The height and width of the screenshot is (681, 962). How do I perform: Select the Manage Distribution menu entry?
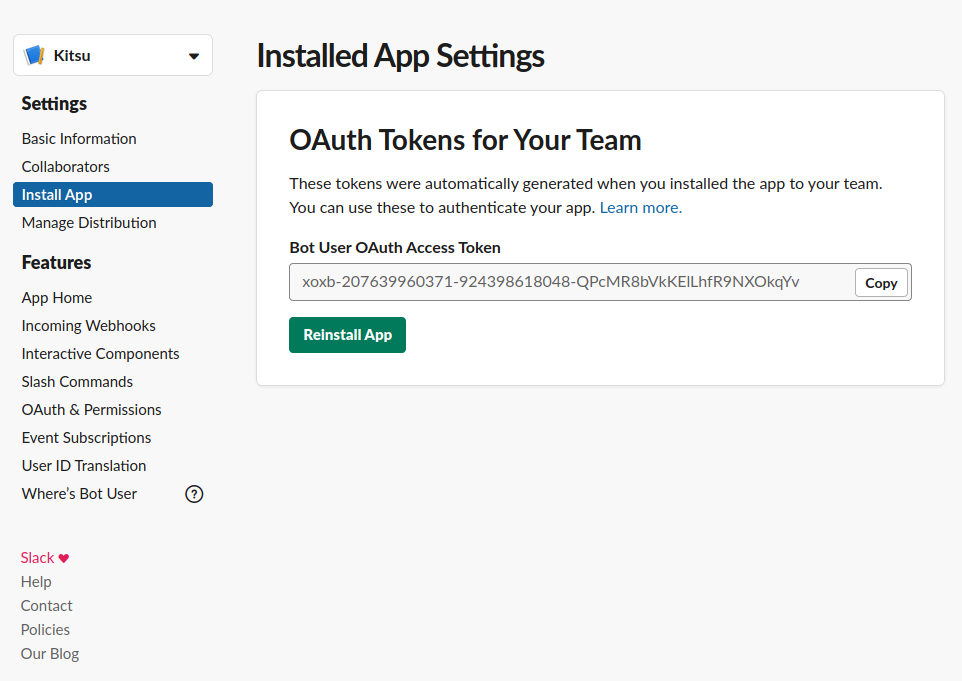coord(88,222)
